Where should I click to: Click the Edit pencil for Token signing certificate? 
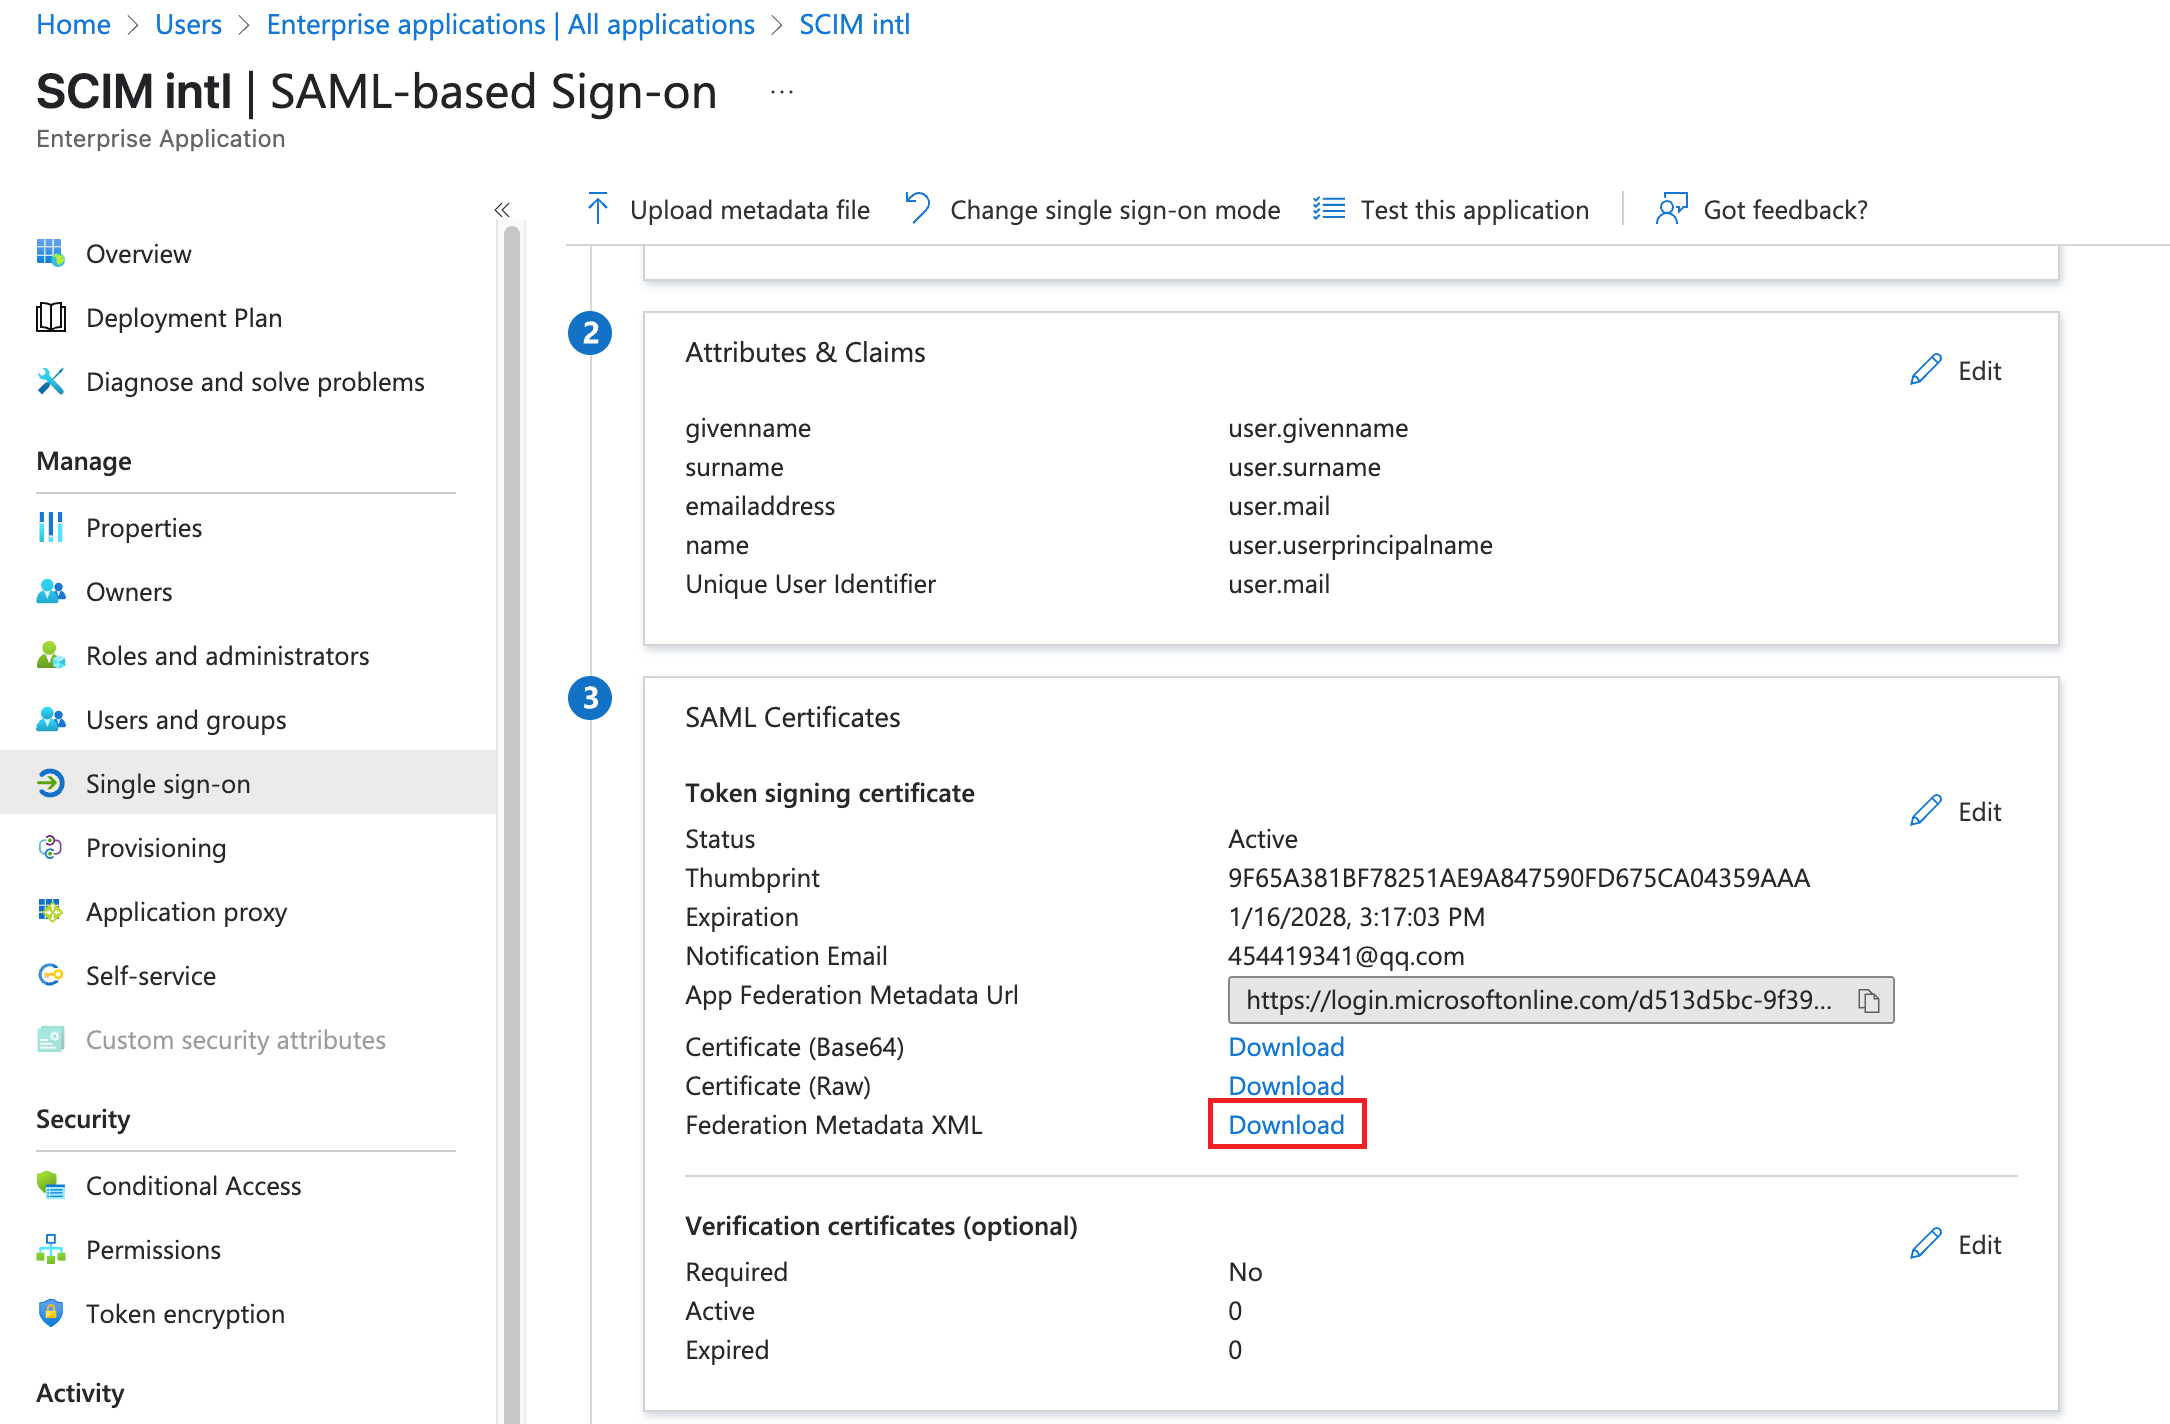1926,811
